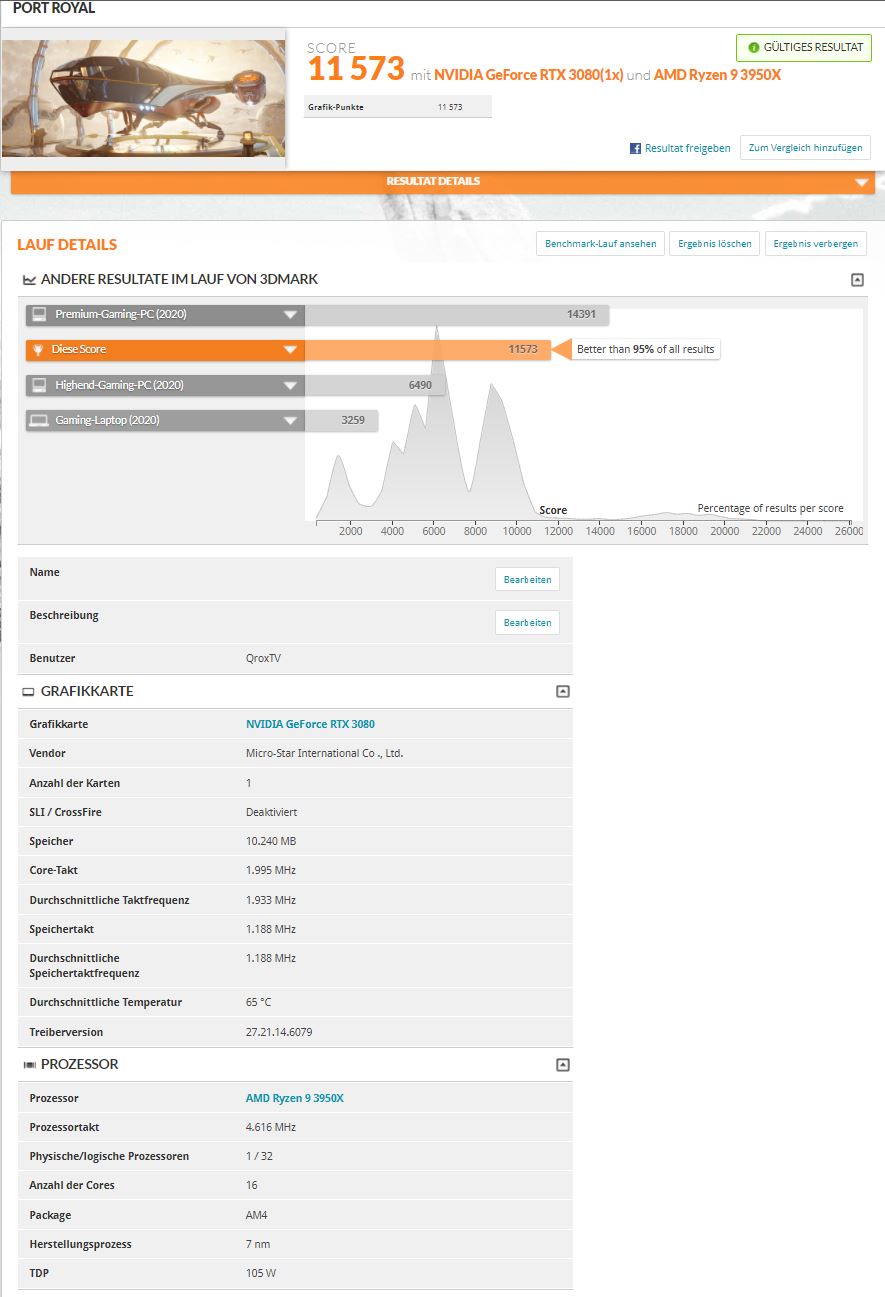Viewport: 885px width, 1297px height.
Task: Click the Better than 95% of all results tooltip
Action: (647, 350)
